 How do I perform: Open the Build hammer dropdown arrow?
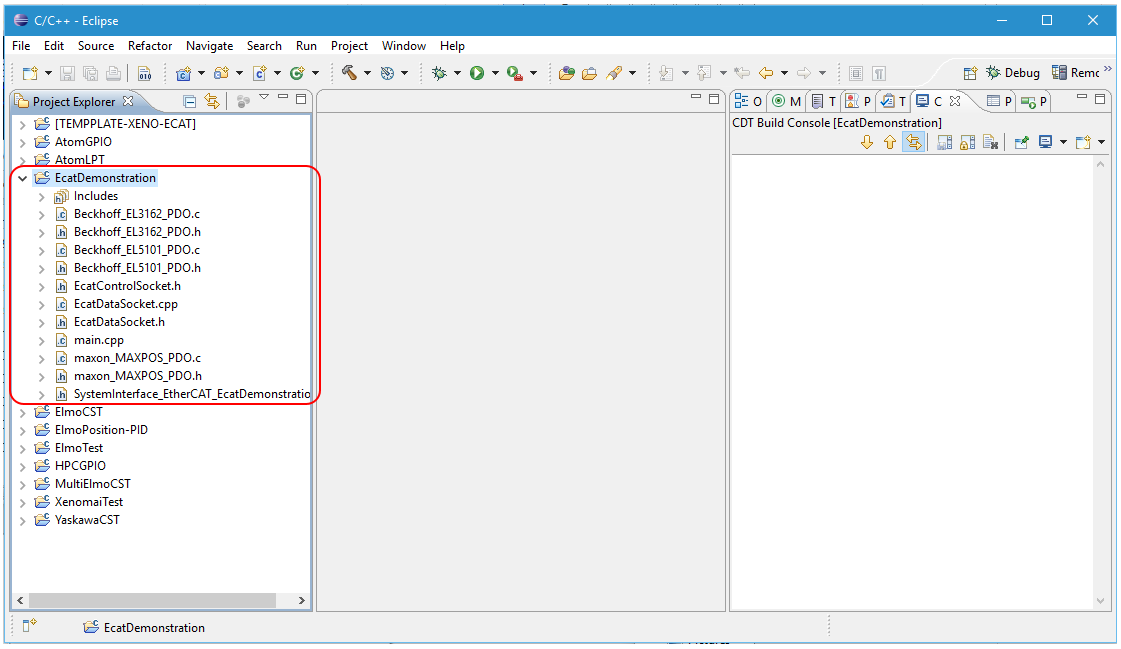(x=367, y=73)
